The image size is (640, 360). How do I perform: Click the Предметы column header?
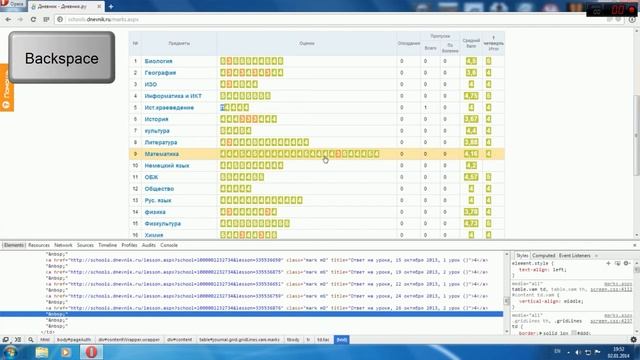pos(179,43)
